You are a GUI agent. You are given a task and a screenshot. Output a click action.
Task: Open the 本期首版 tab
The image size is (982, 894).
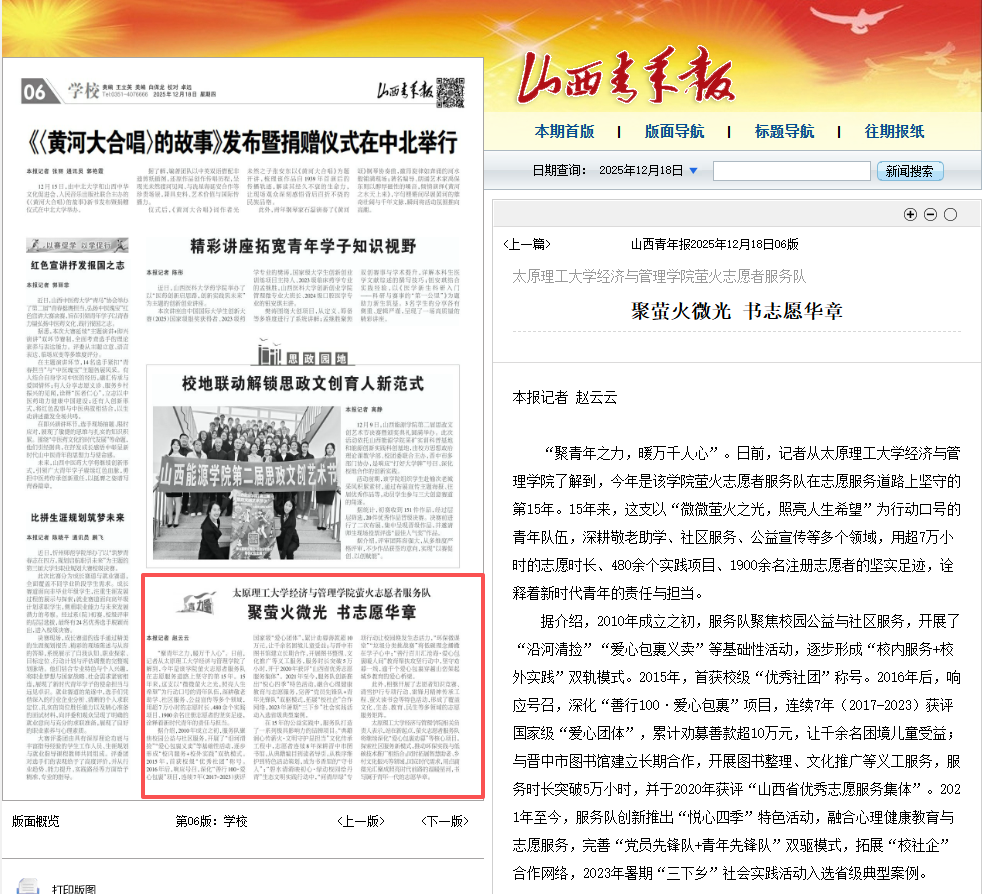pos(564,131)
